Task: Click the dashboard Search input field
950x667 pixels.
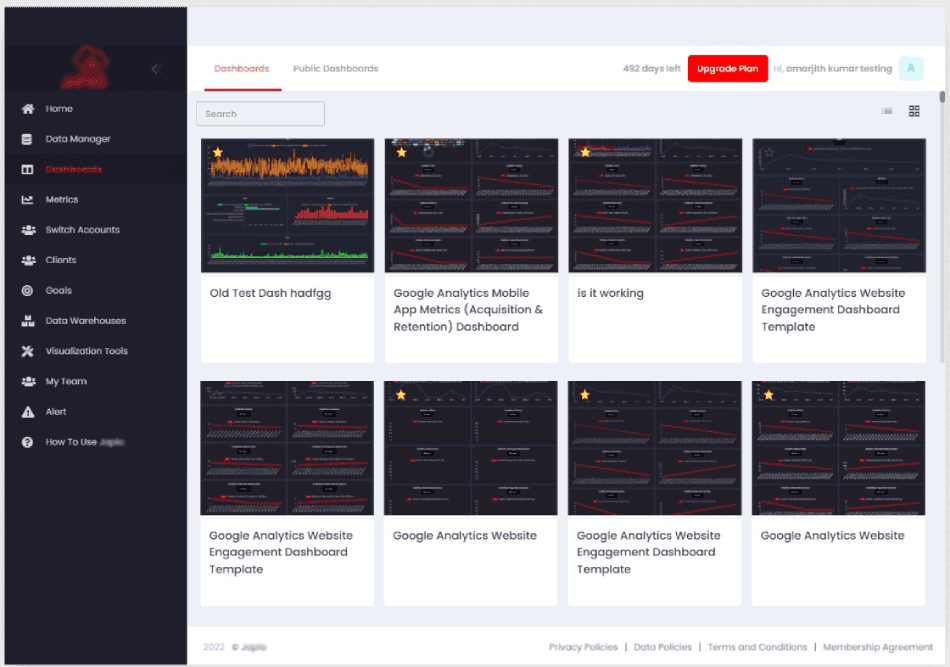Action: pyautogui.click(x=260, y=114)
